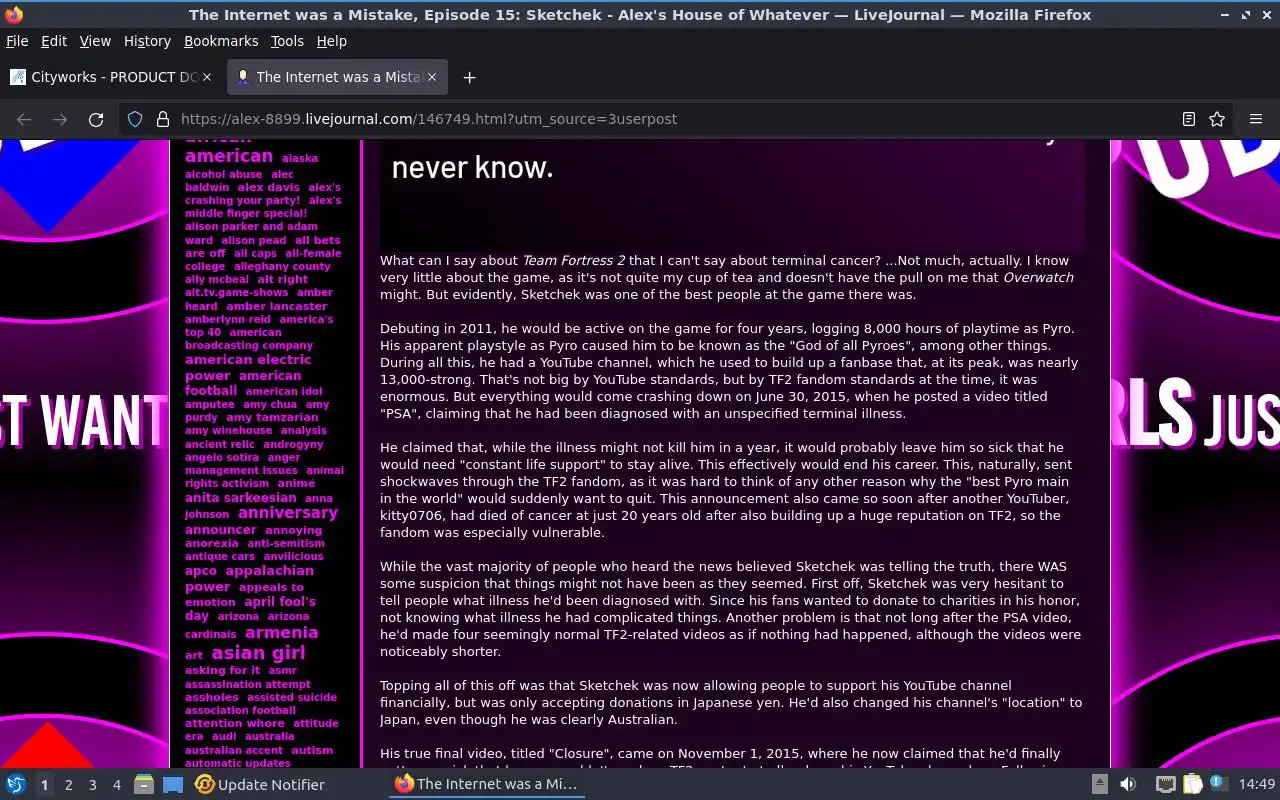The width and height of the screenshot is (1280, 800).
Task: Switch to the Cityworks tab
Action: click(x=112, y=77)
